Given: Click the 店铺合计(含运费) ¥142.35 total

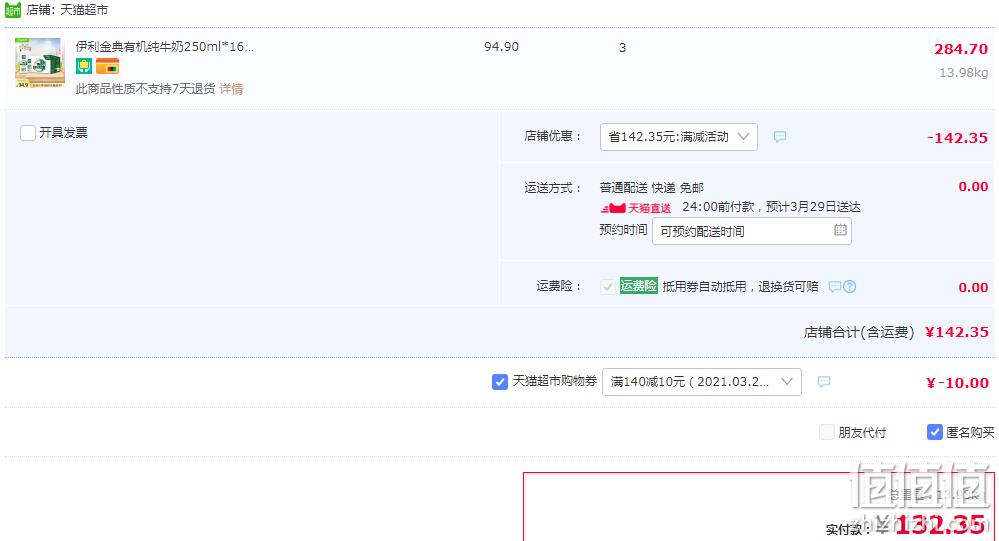Looking at the screenshot, I should coord(896,332).
